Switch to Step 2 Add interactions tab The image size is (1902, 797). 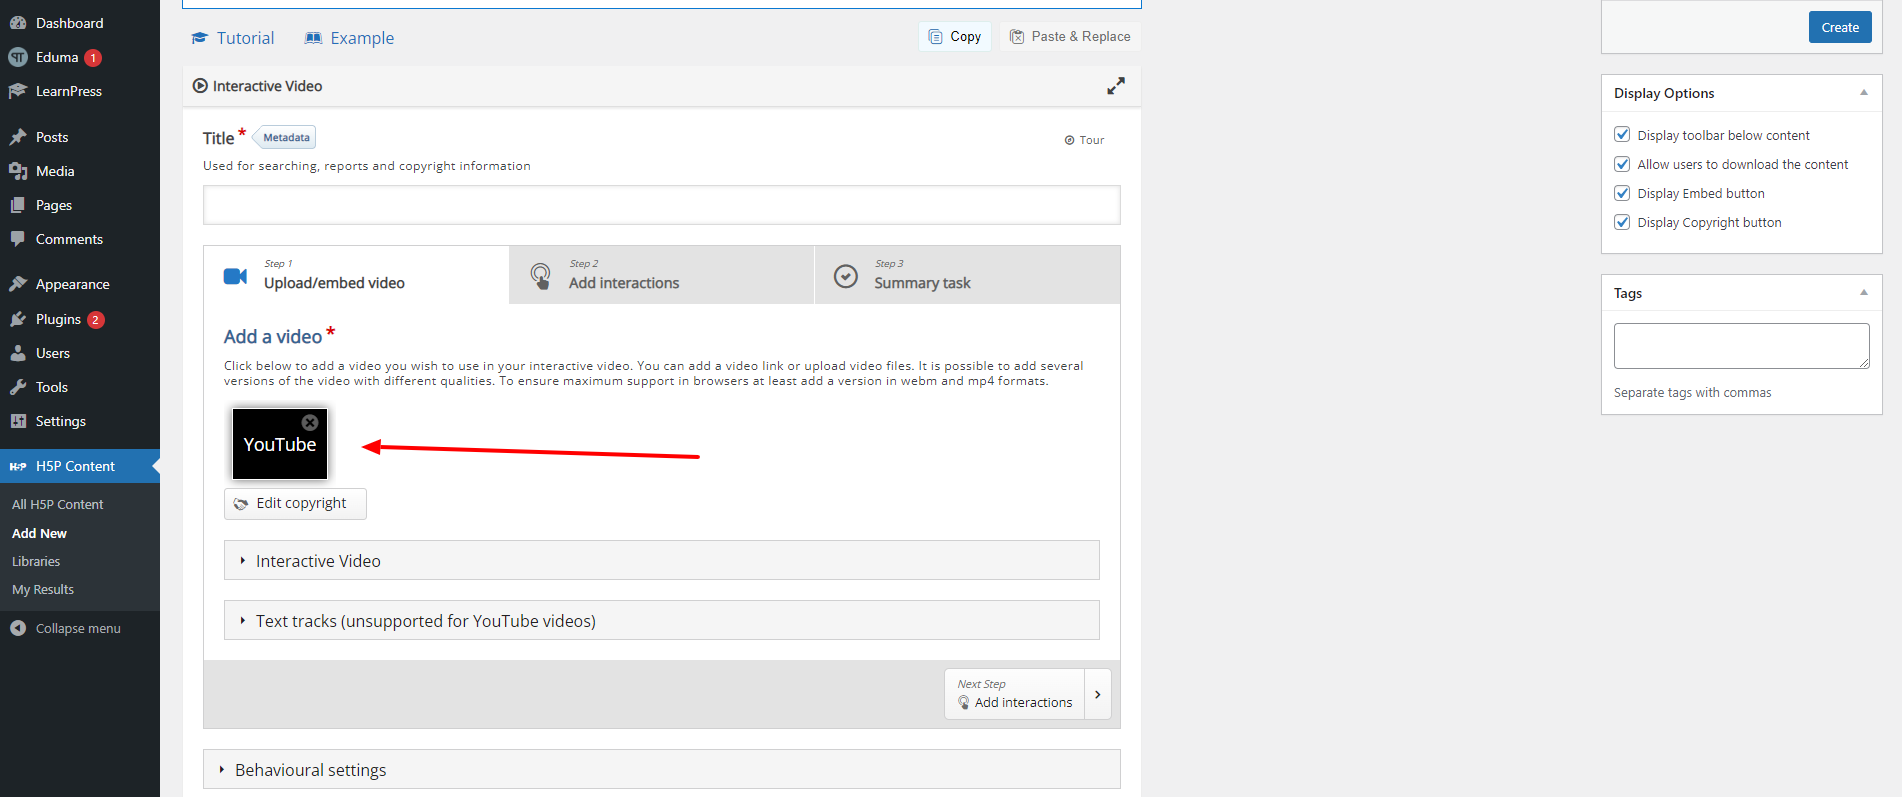662,275
